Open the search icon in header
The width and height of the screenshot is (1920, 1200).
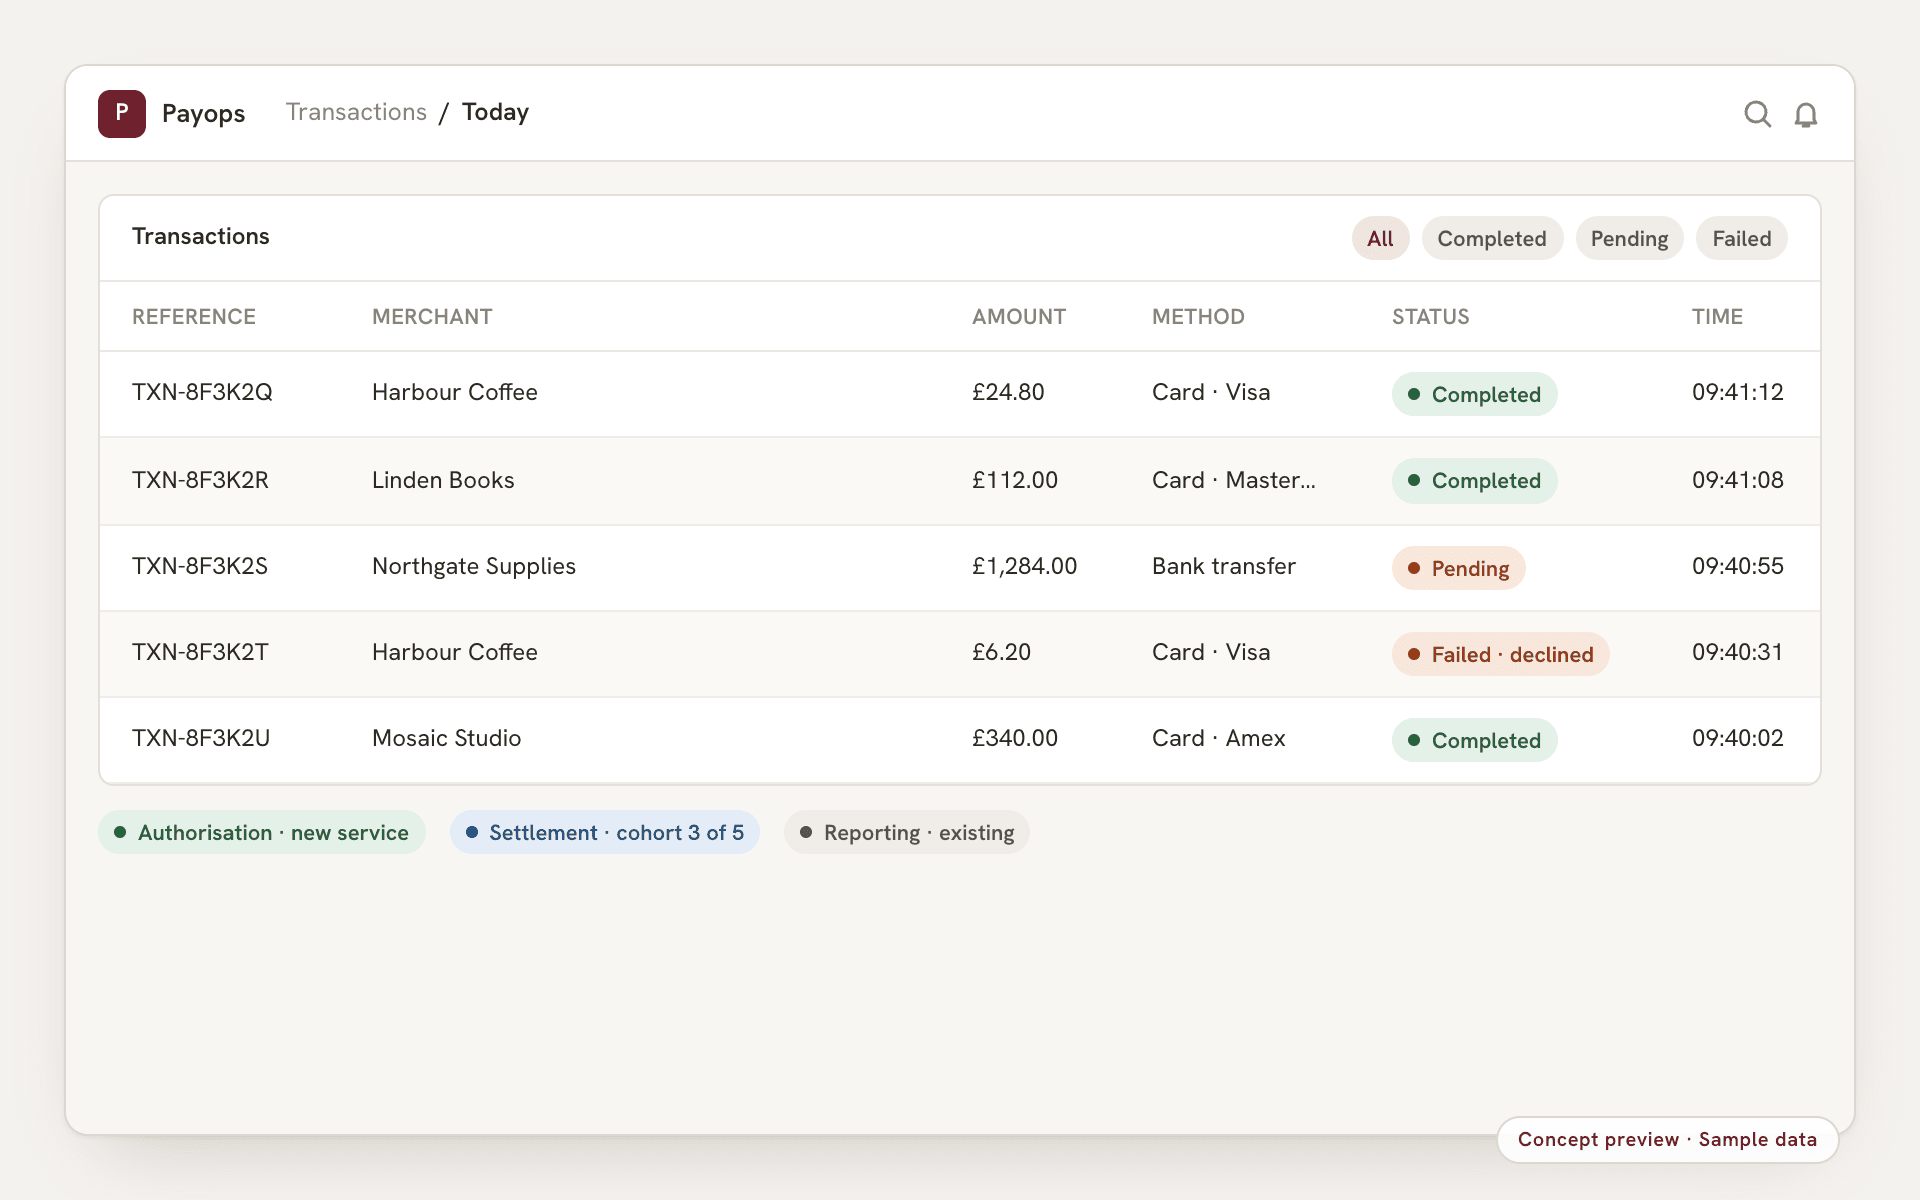(x=1757, y=114)
